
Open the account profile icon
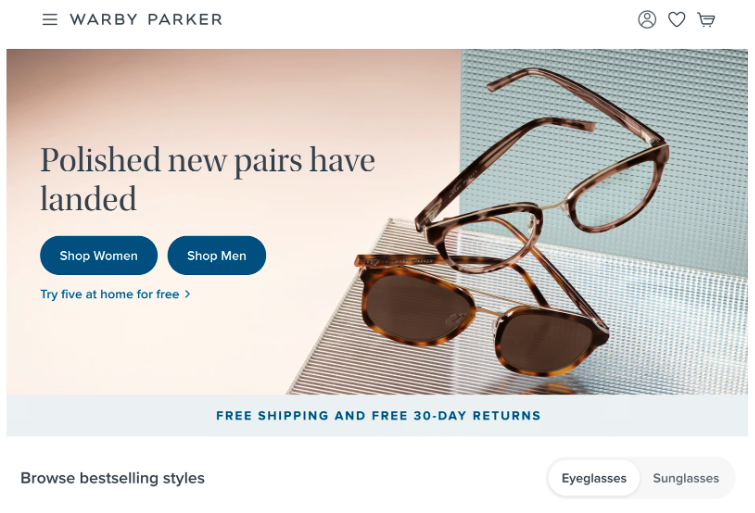click(x=647, y=20)
